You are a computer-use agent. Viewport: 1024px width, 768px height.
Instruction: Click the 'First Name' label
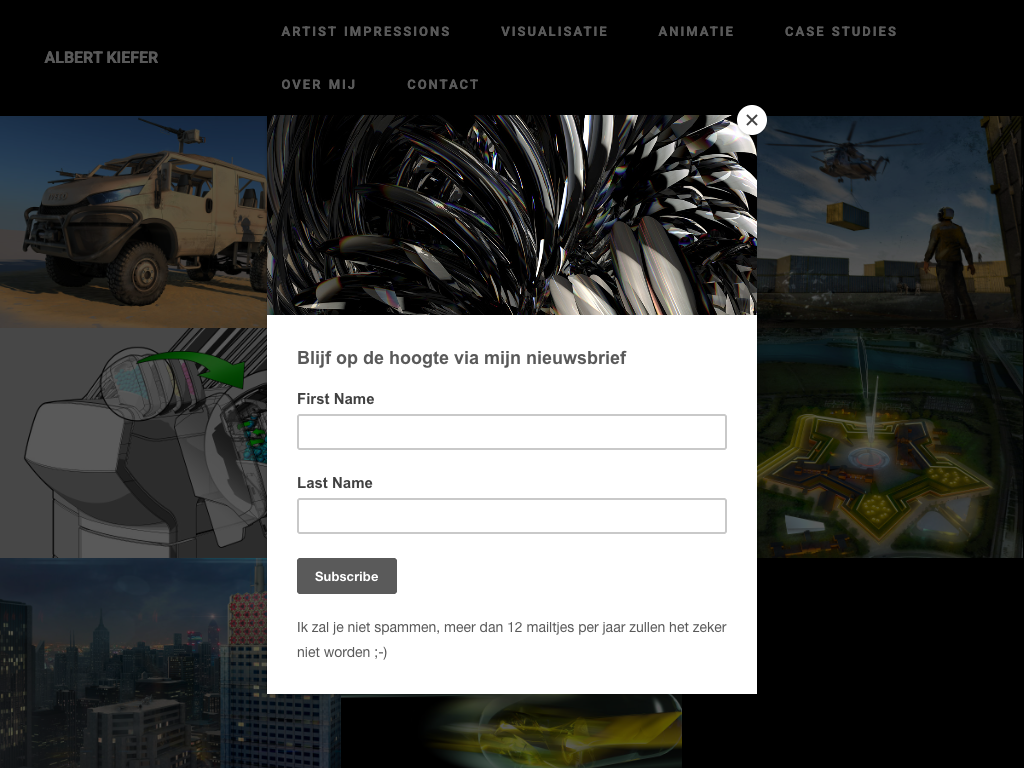336,399
